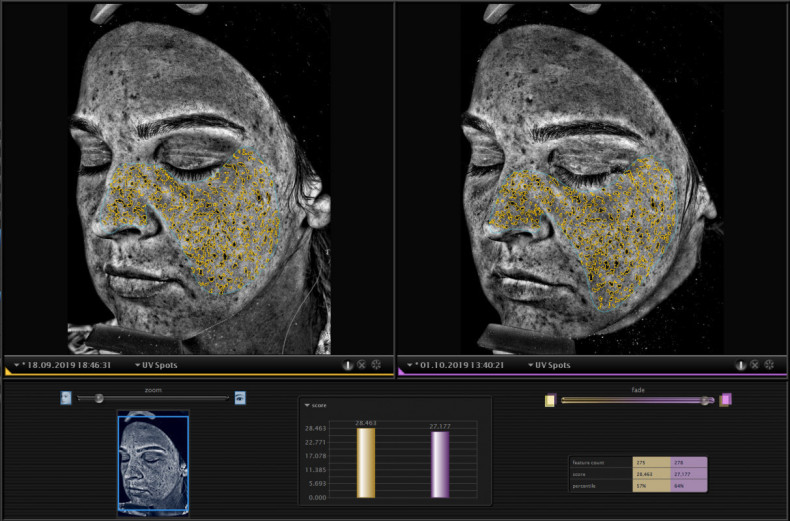The height and width of the screenshot is (521, 790).
Task: Click the purple 27.177 score bar
Action: [x=440, y=465]
